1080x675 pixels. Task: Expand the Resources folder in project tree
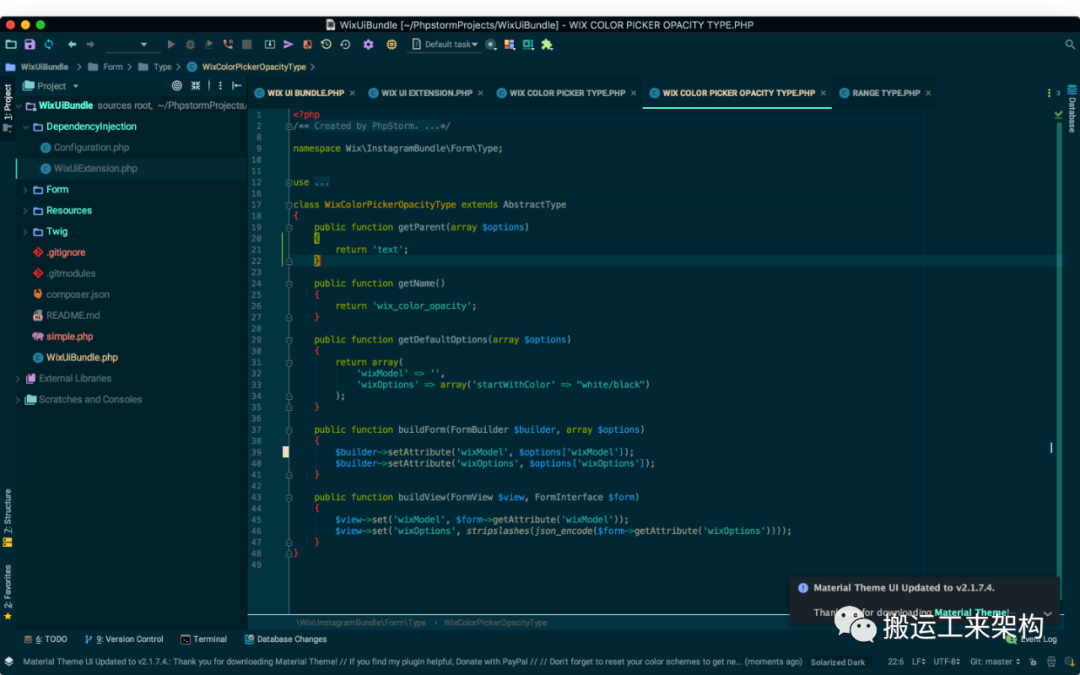pyautogui.click(x=25, y=211)
